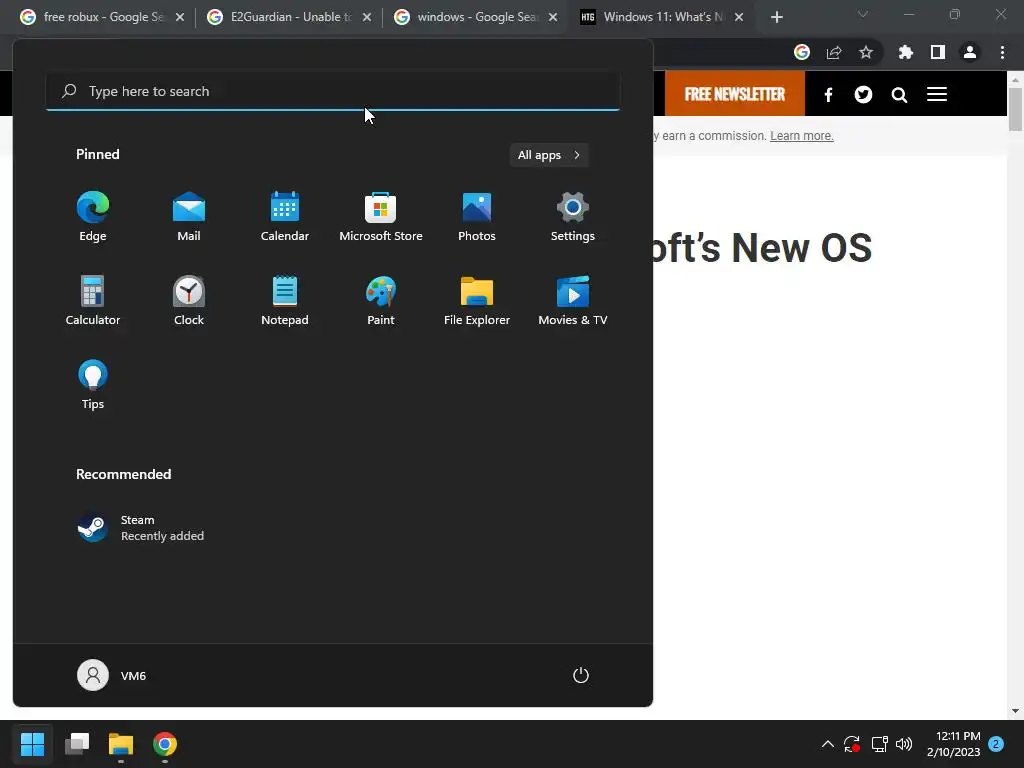This screenshot has height=768, width=1024.
Task: Click the page vertical scrollbar thumb
Action: [x=1015, y=108]
